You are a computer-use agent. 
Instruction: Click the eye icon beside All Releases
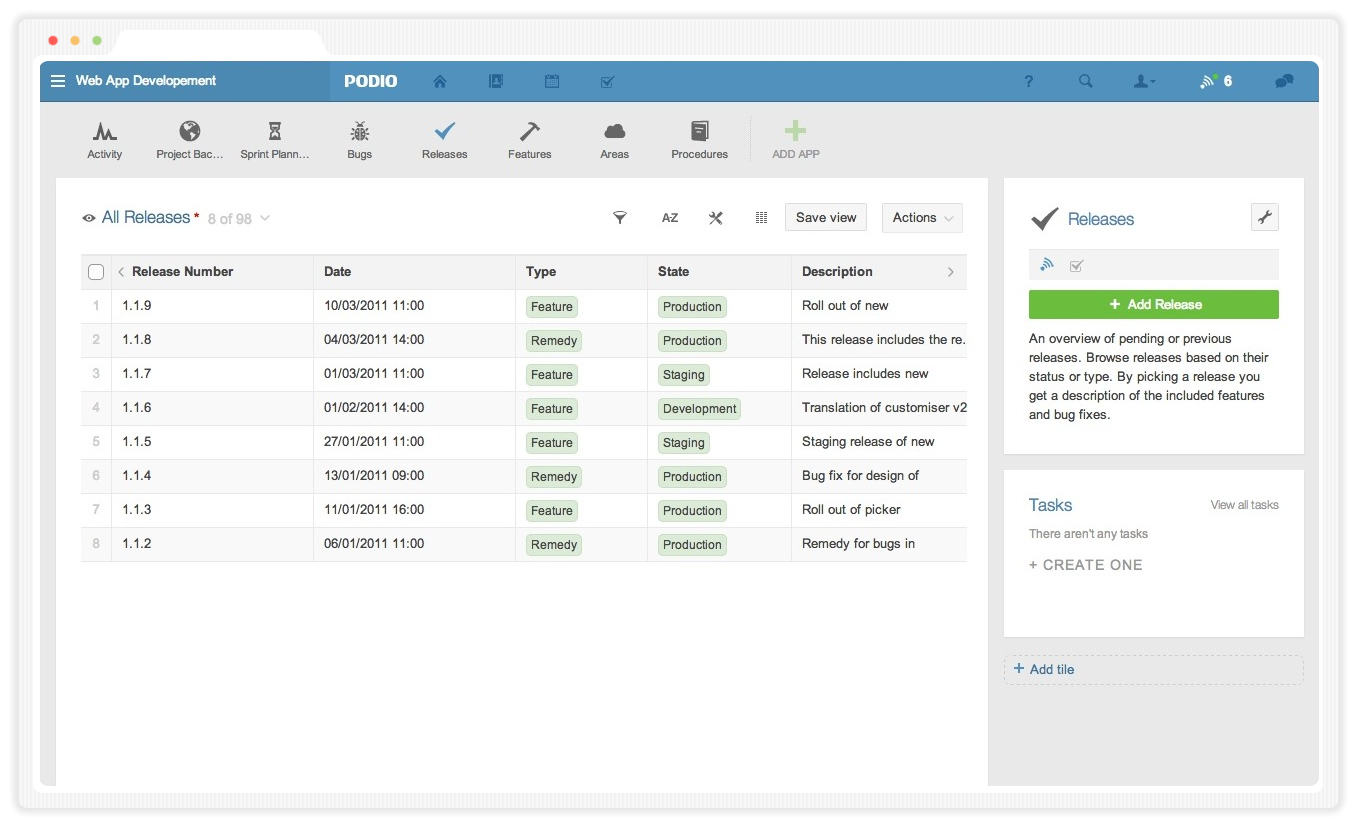(x=89, y=218)
